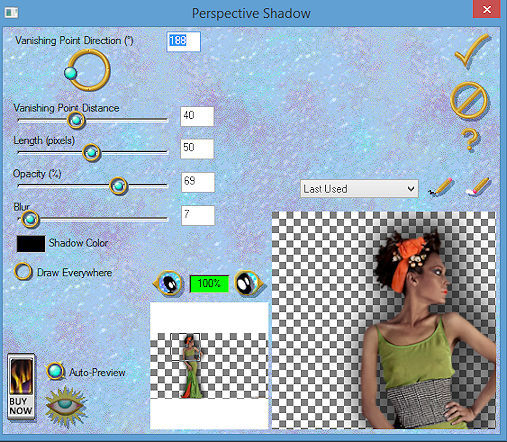Click the eye preview icon

(65, 406)
